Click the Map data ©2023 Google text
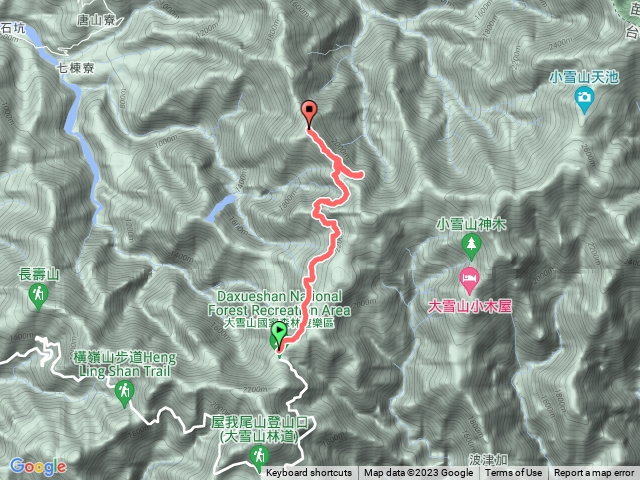Viewport: 640px width, 480px height. coord(418,473)
